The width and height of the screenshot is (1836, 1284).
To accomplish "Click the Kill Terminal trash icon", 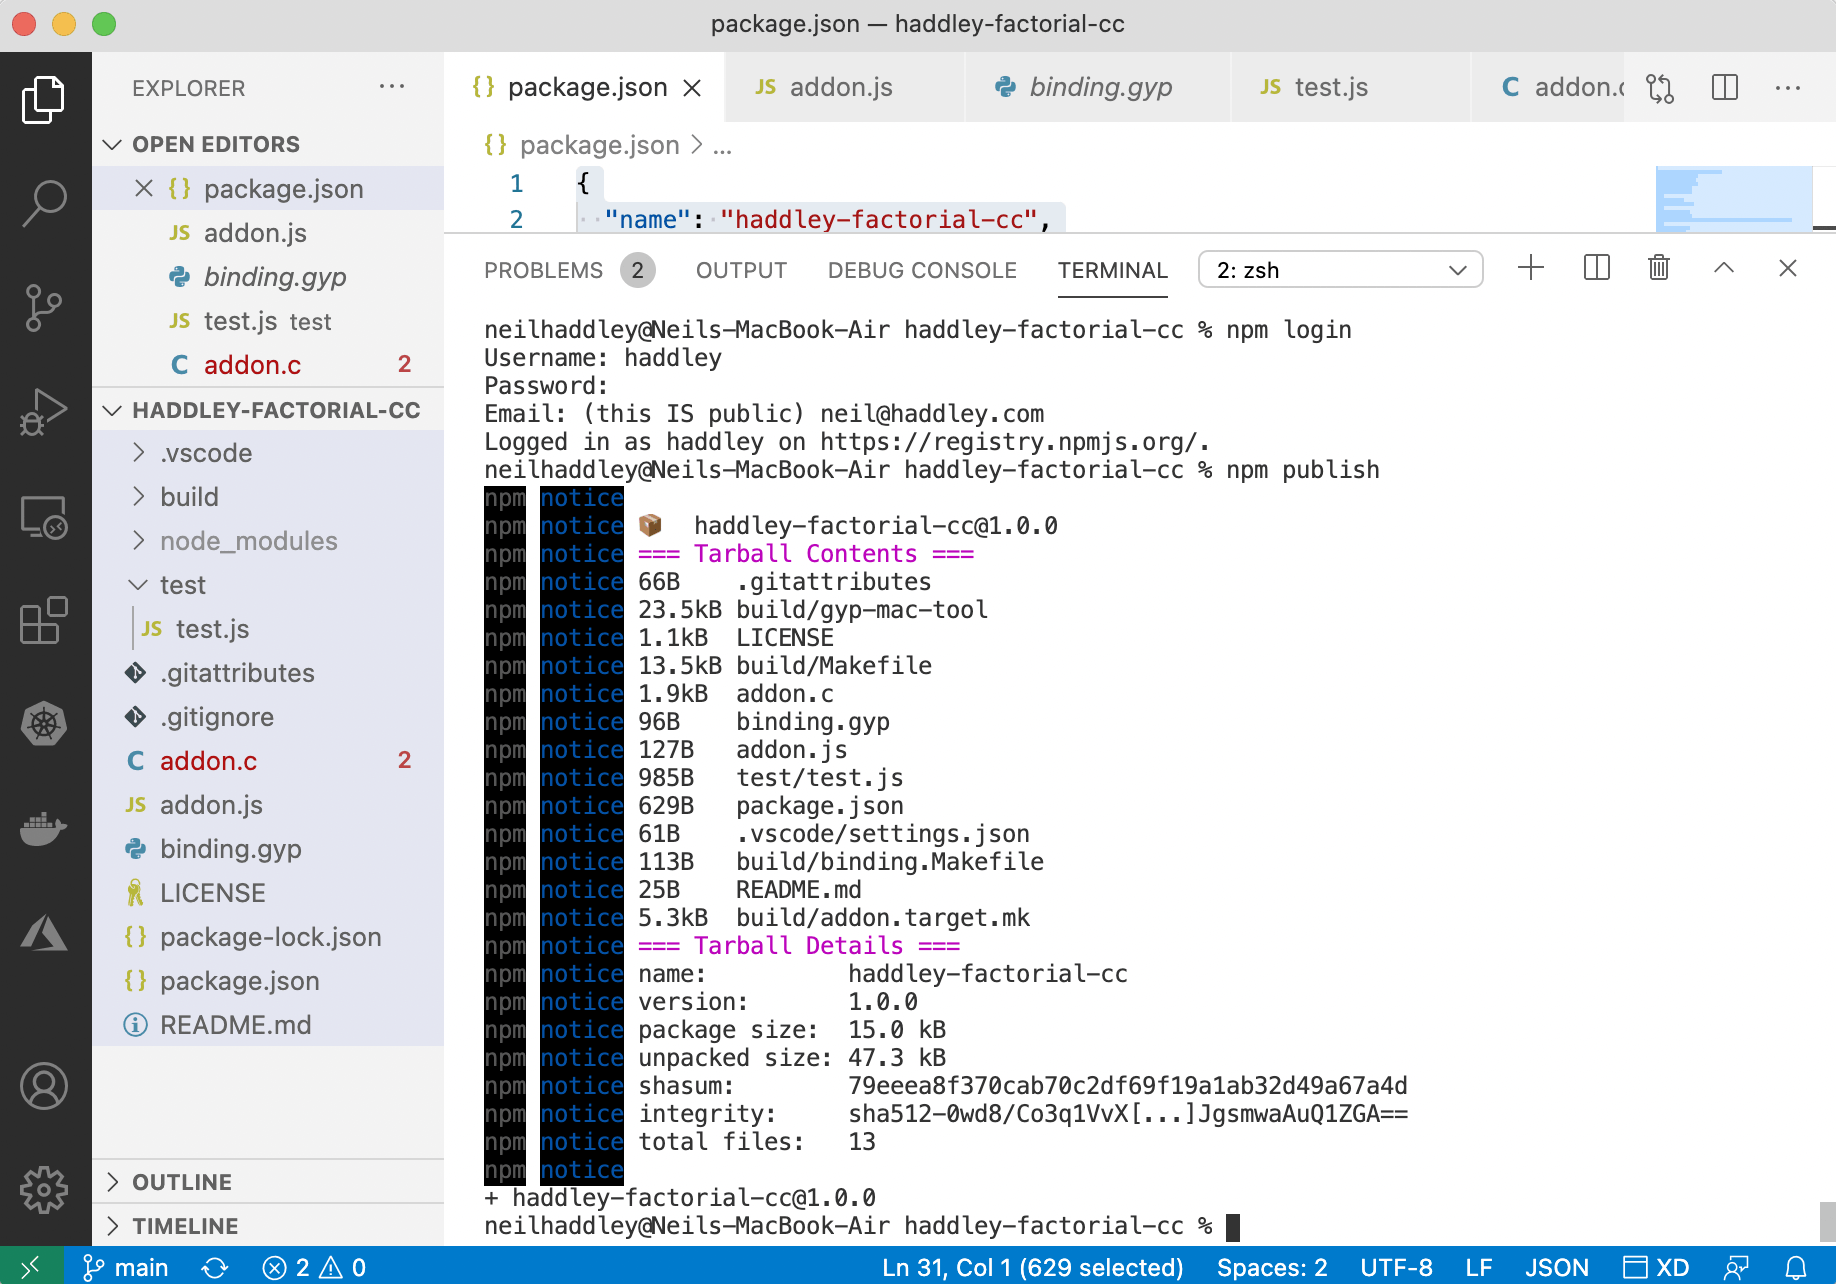I will pos(1659,268).
